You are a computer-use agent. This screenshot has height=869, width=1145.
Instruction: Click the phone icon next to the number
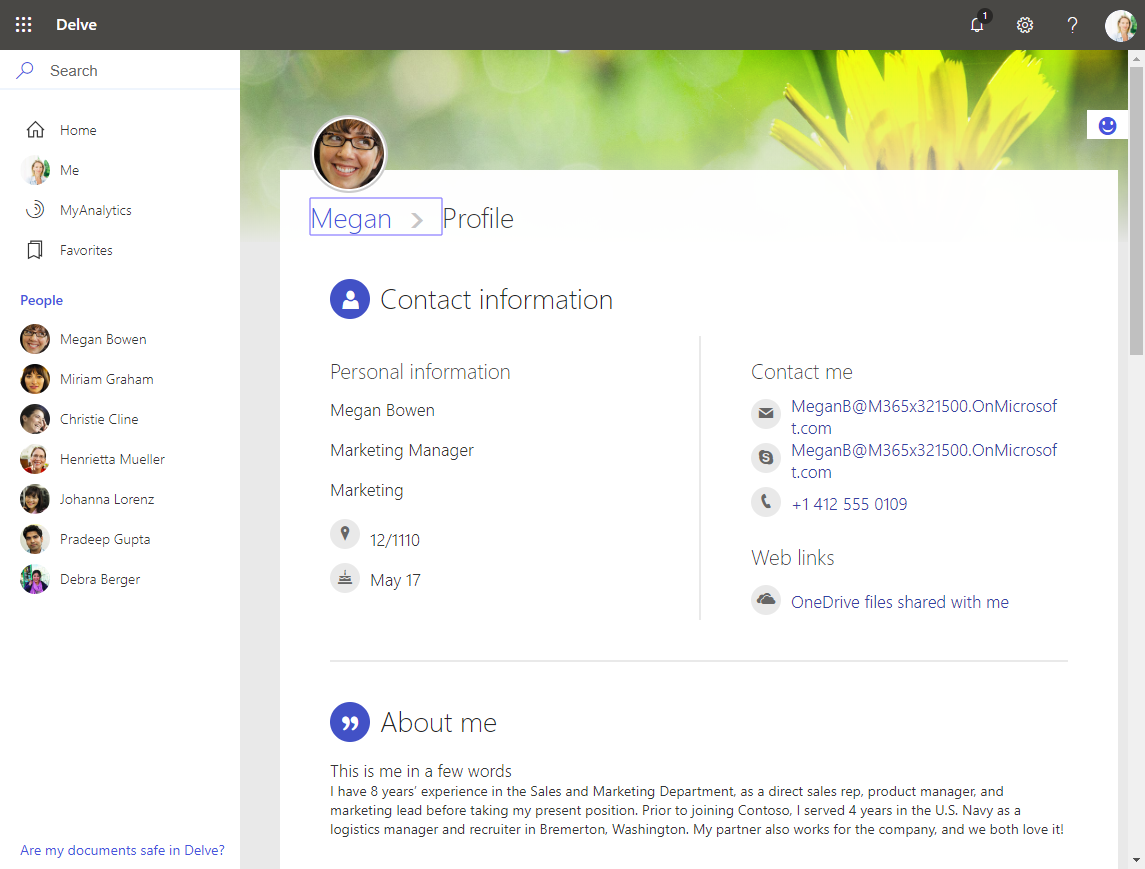click(765, 502)
